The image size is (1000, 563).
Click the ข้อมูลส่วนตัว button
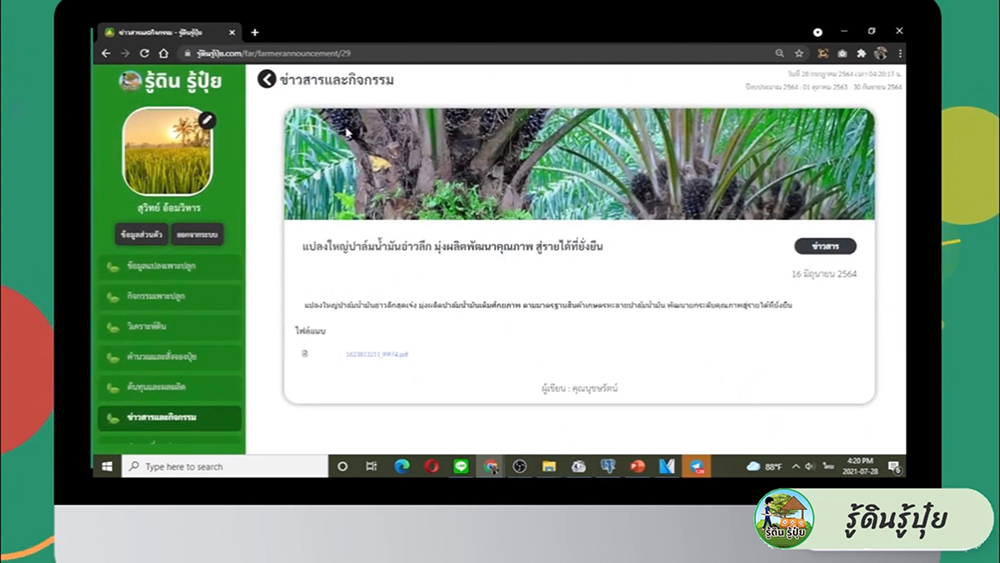[x=139, y=234]
